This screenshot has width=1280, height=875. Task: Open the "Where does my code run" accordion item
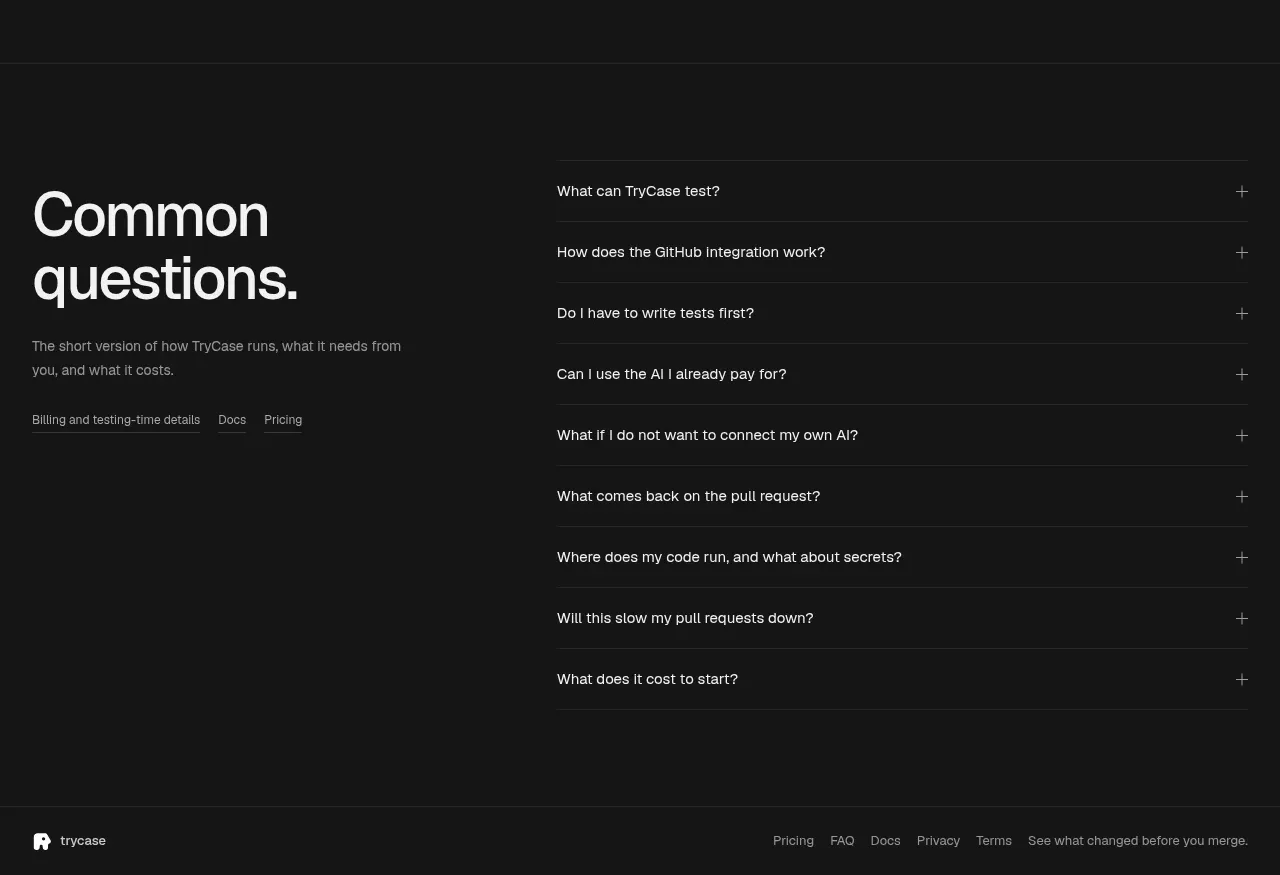[902, 557]
